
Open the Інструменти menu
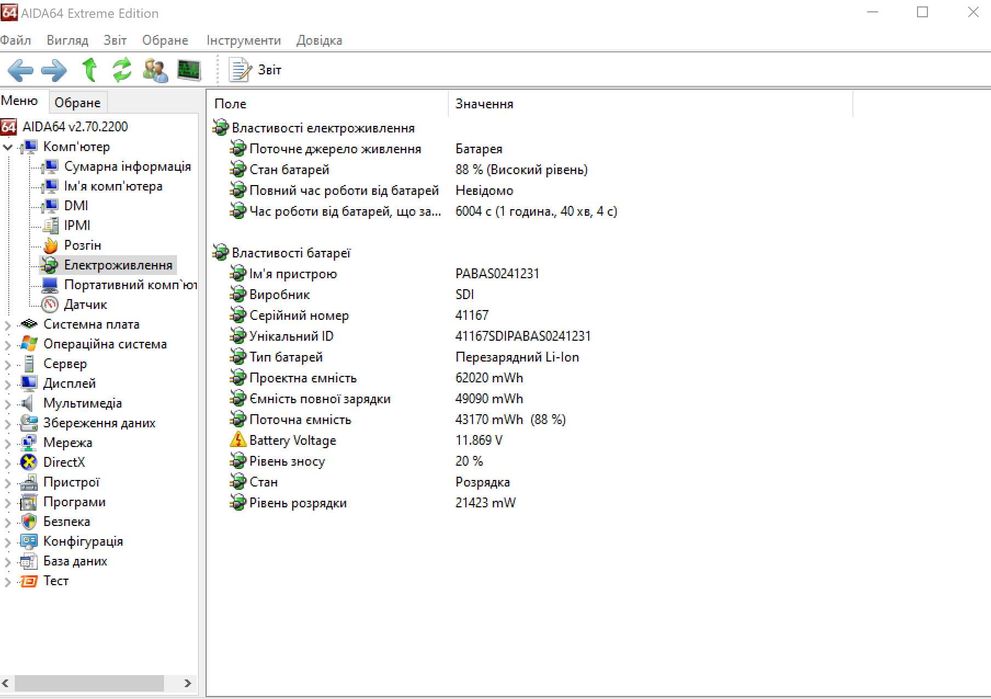tap(243, 40)
